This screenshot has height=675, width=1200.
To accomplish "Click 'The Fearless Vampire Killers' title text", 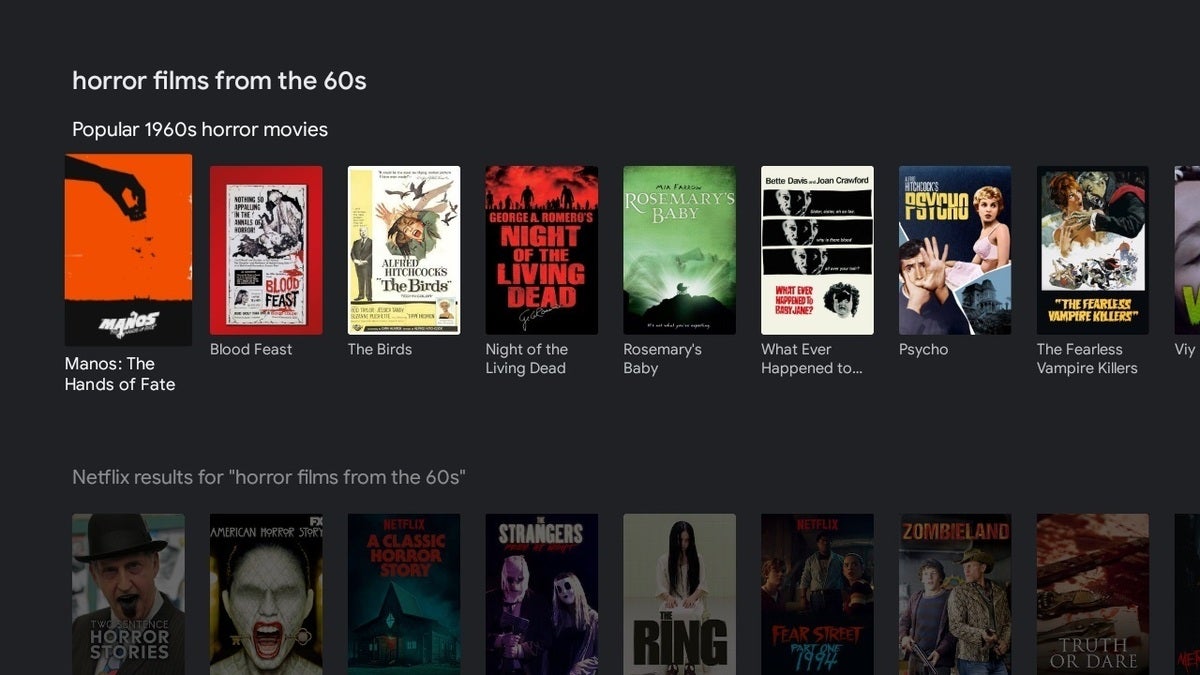I will coord(1088,359).
